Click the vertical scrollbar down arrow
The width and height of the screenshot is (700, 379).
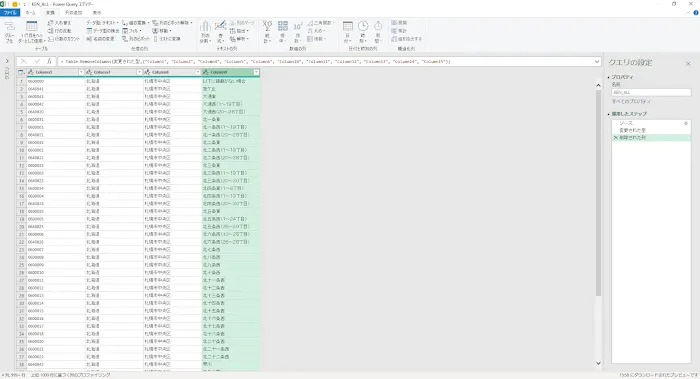(598, 363)
